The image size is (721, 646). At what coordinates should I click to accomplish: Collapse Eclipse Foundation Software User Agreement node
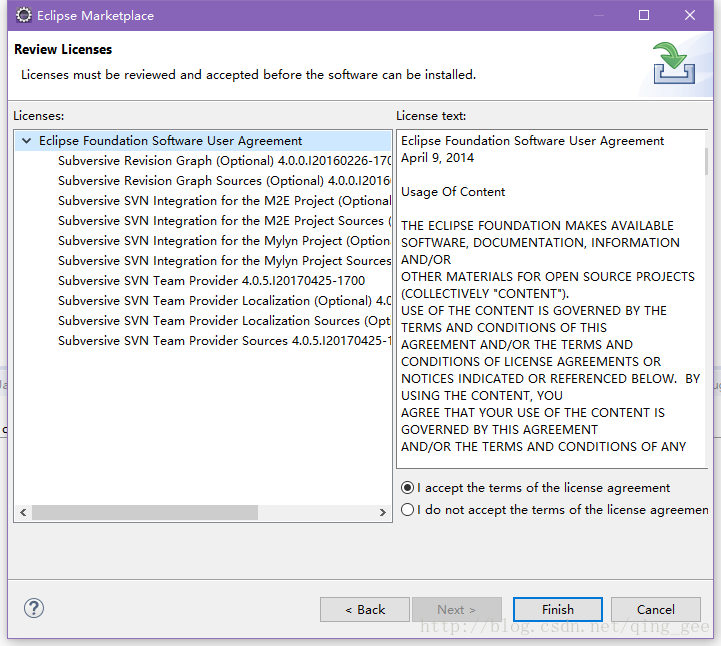27,141
